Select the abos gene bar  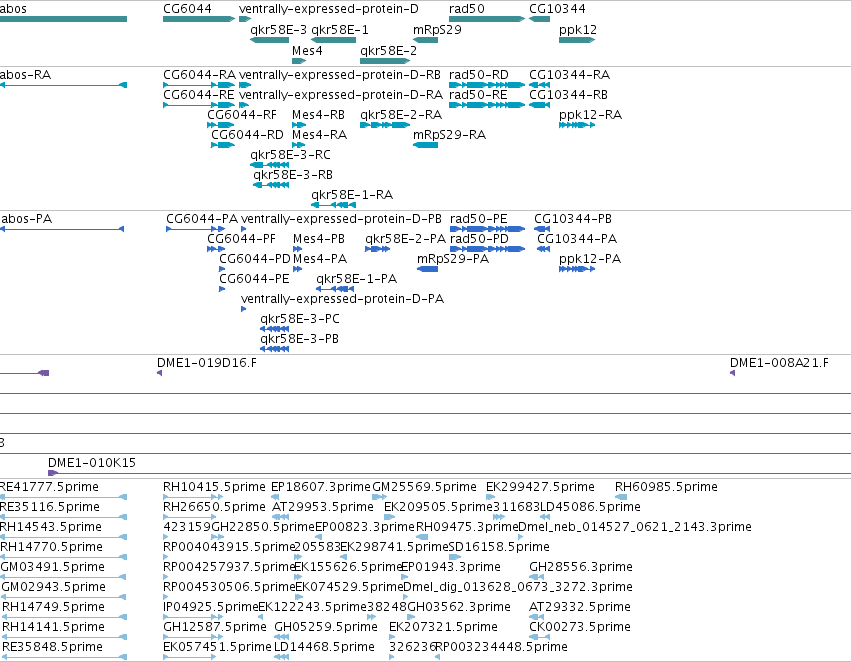(63, 19)
